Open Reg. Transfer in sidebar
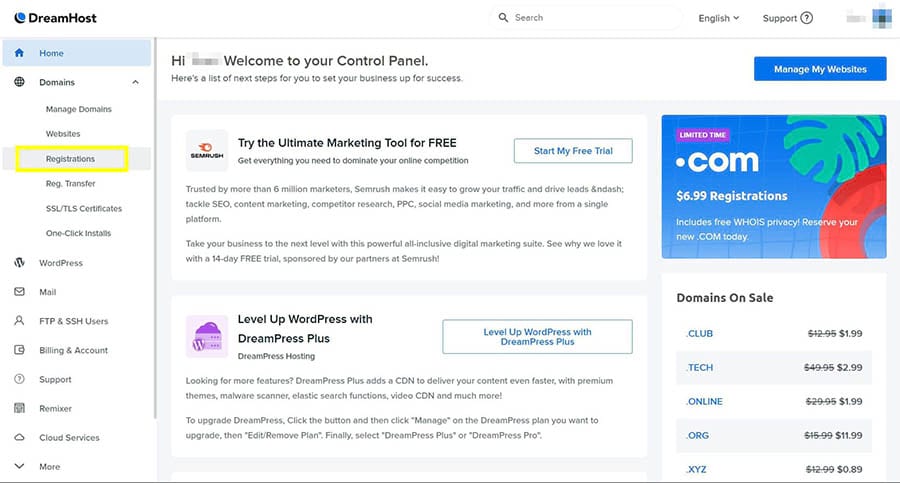 pos(71,184)
